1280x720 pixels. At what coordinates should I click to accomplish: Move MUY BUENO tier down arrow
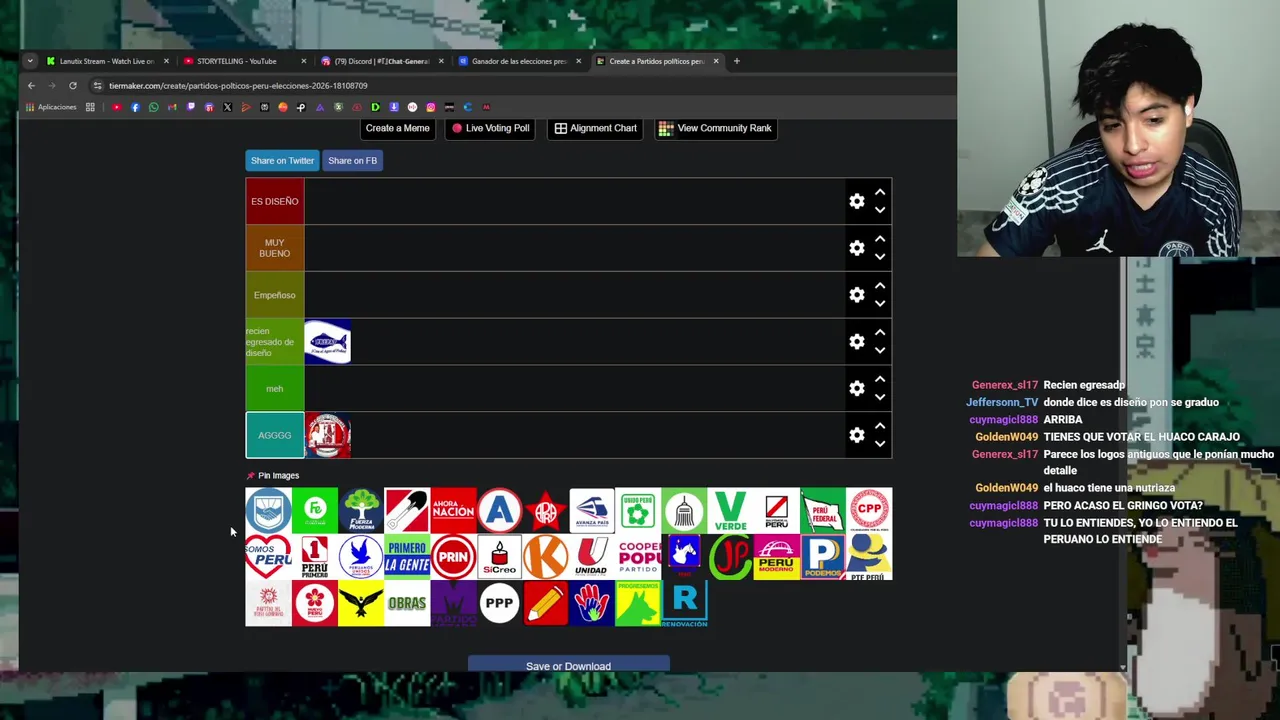click(x=880, y=257)
